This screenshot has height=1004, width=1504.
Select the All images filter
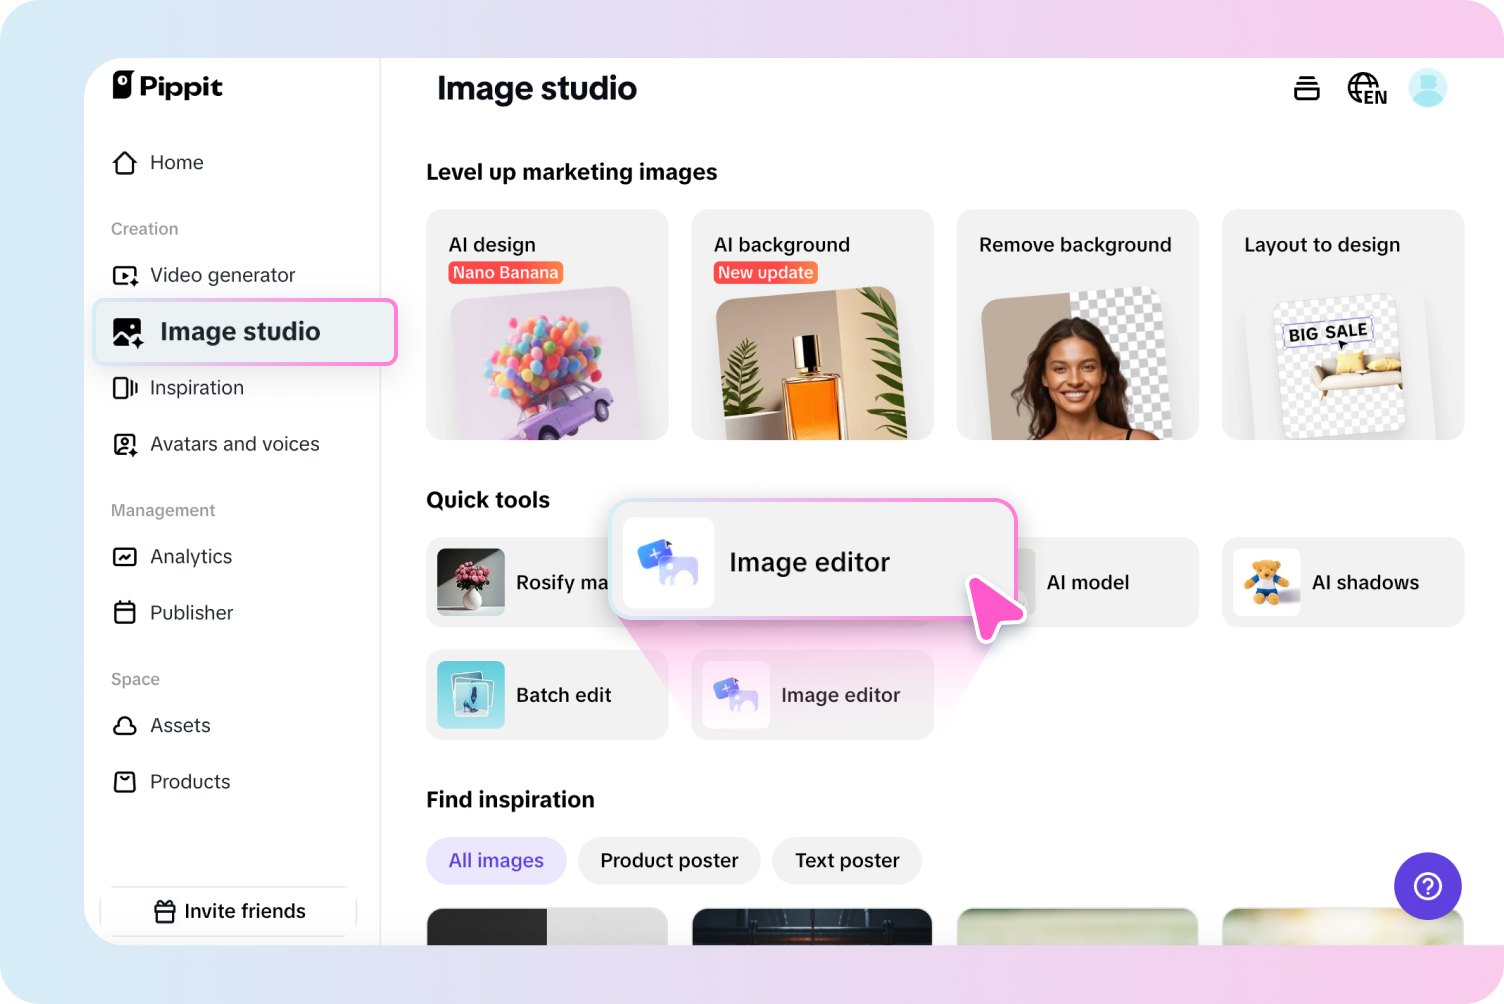[x=496, y=861]
